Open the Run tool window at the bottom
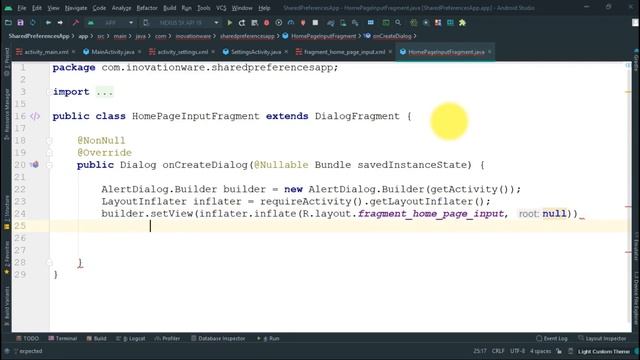Viewport: 640px width, 360px height. (268, 338)
